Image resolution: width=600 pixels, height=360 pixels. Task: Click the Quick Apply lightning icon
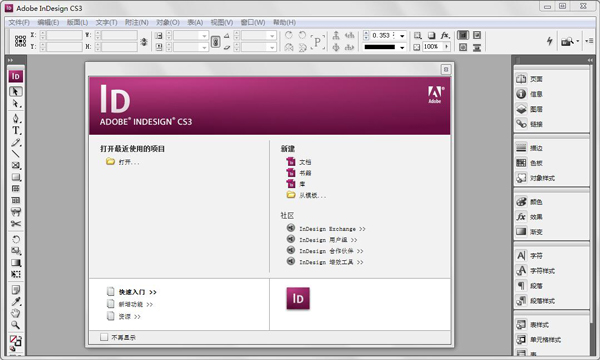(549, 41)
